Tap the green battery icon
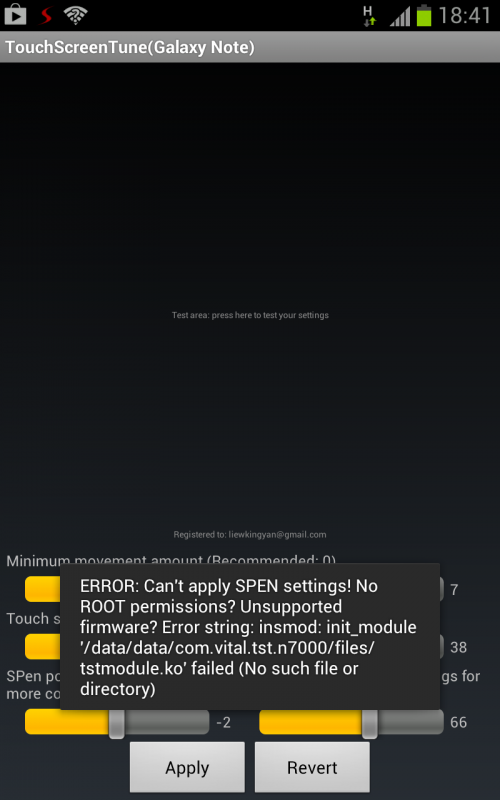 pos(424,15)
